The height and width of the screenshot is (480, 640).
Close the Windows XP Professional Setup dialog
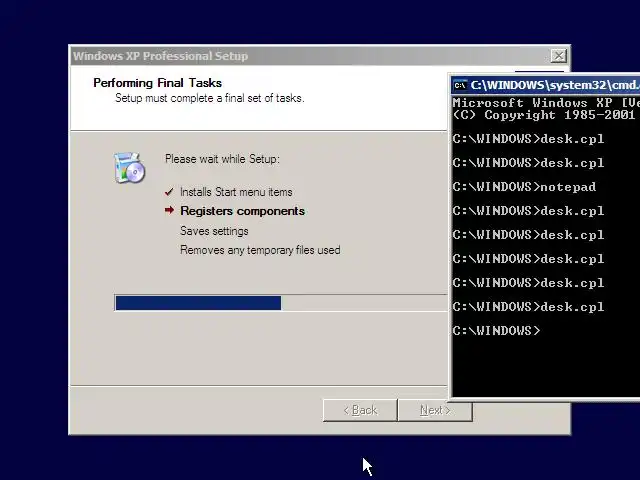pos(558,56)
